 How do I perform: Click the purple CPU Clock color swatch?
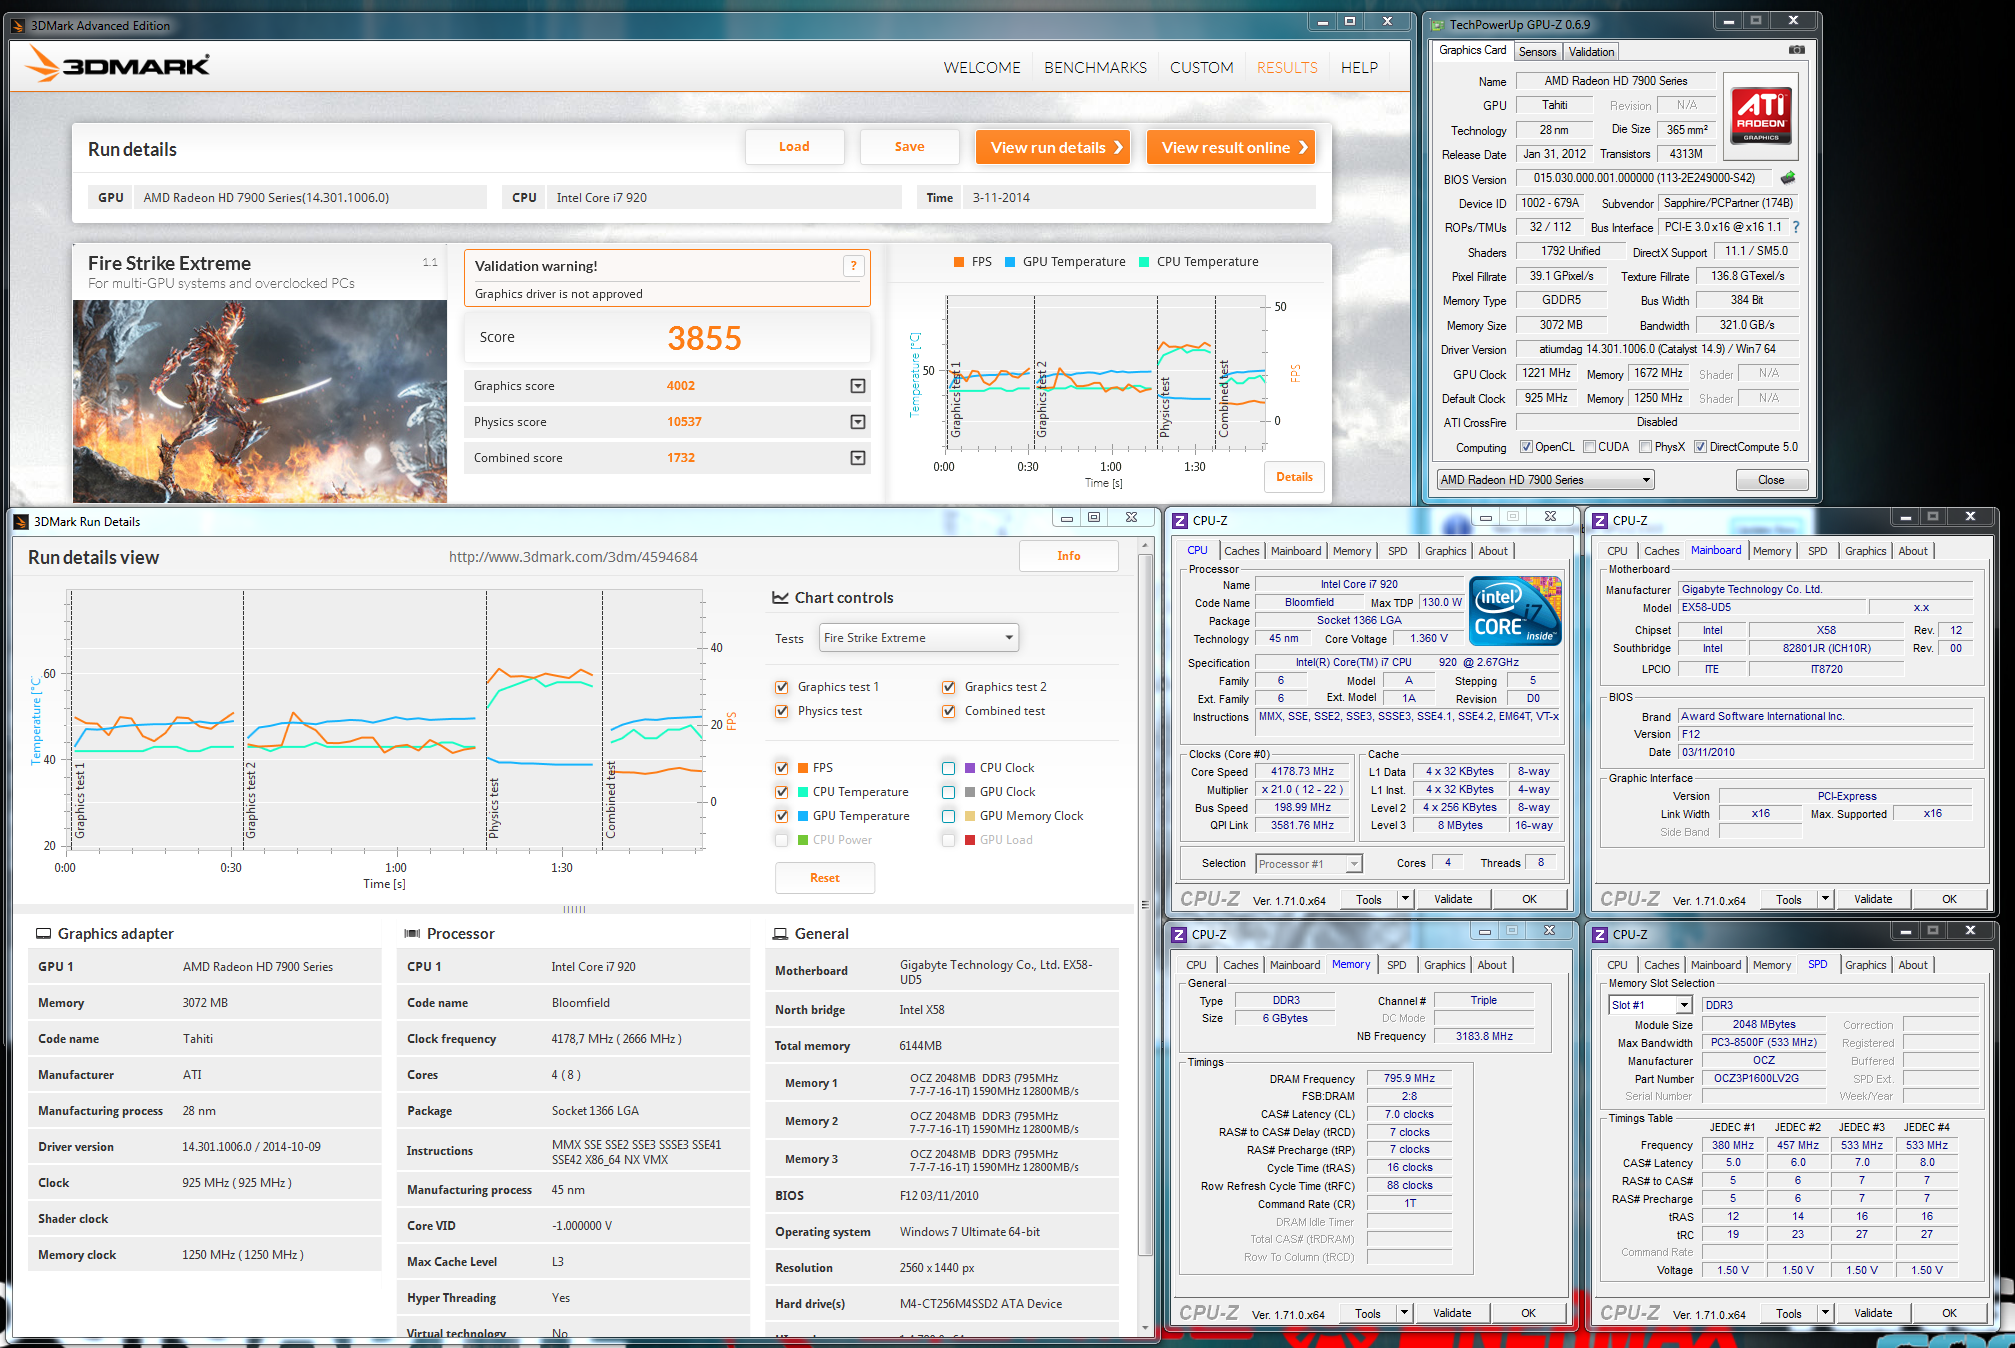970,768
